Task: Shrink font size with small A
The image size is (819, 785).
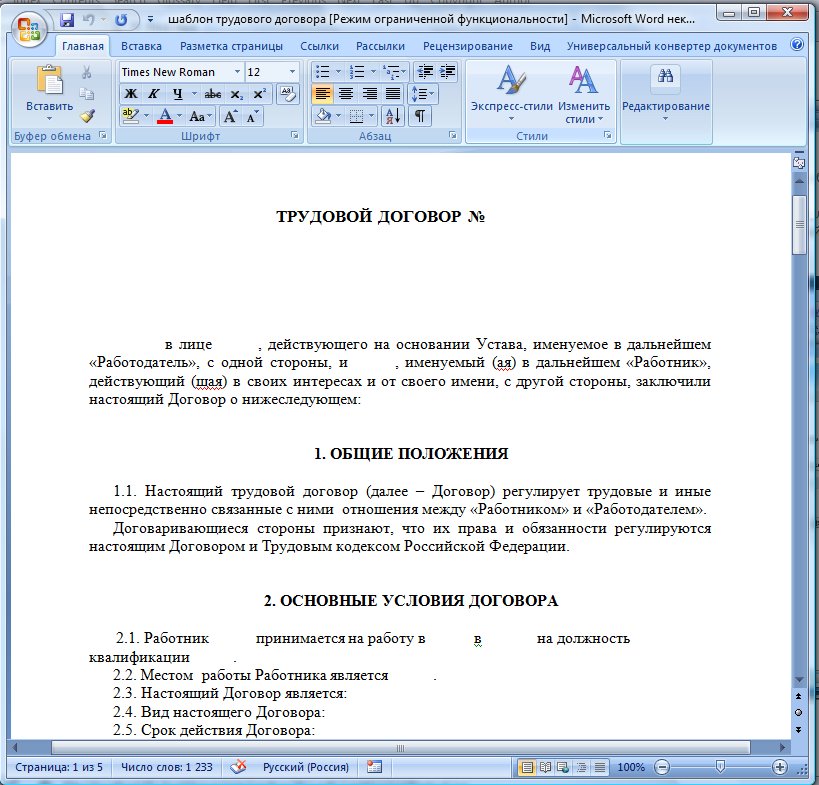Action: pyautogui.click(x=252, y=116)
